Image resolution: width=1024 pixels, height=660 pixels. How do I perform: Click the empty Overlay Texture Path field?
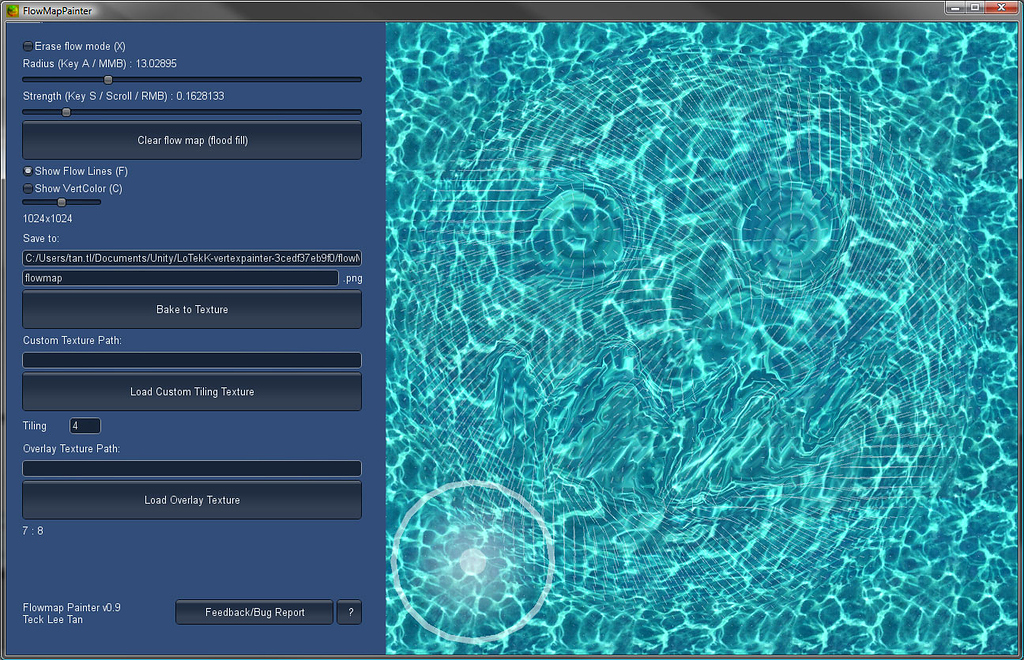191,468
